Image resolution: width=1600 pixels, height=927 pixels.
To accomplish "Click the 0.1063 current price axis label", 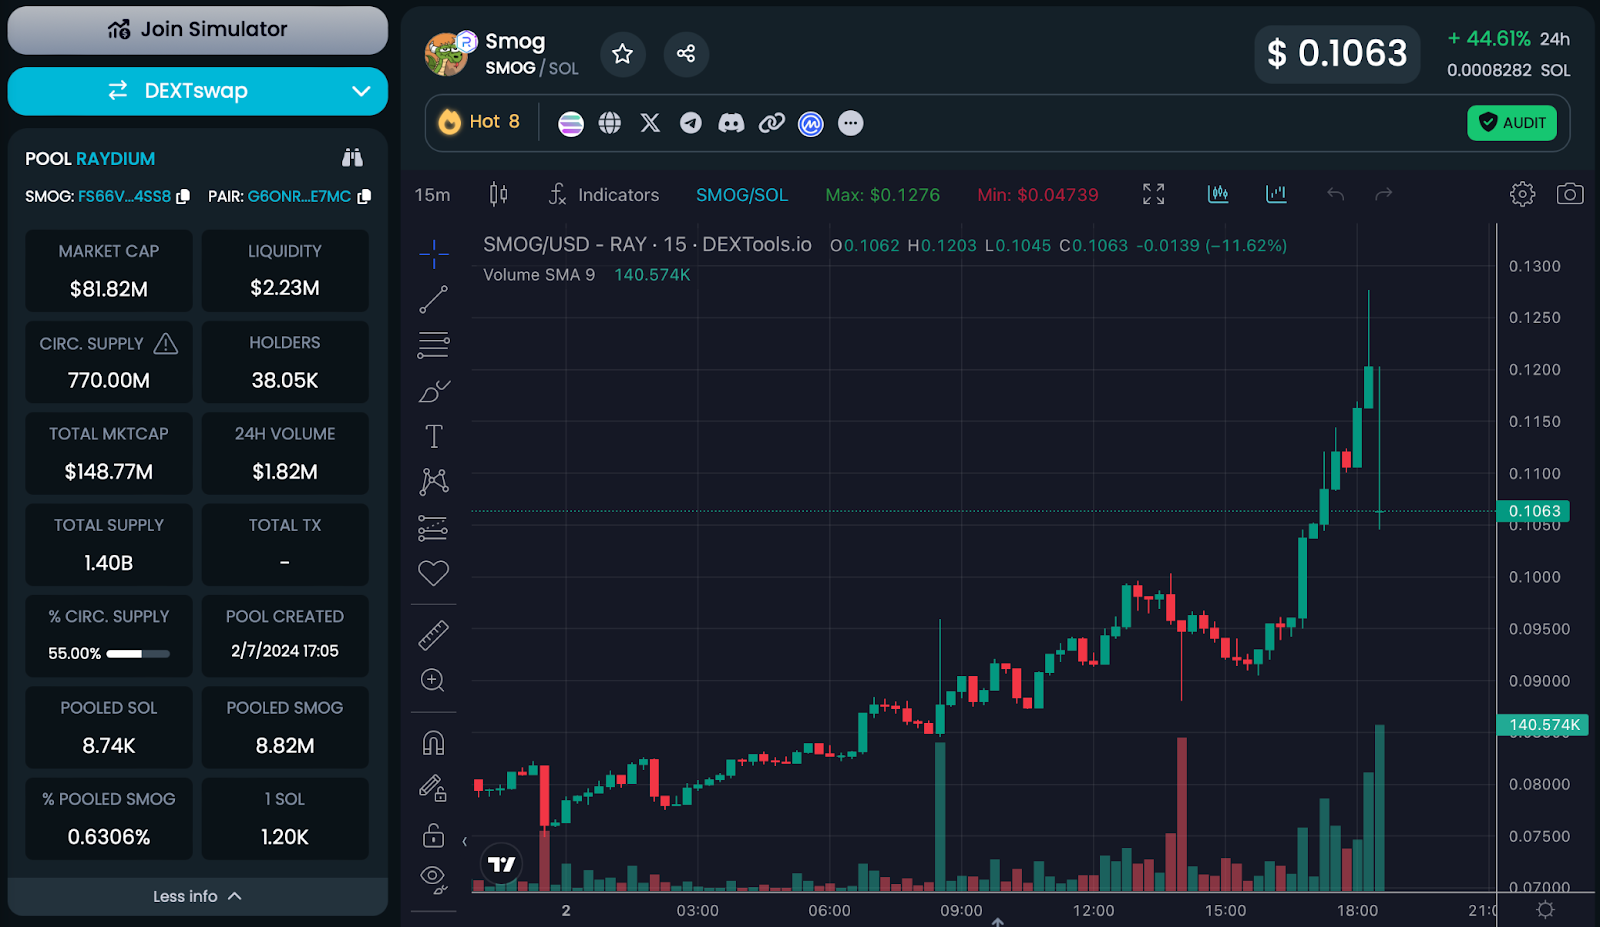I will coord(1533,511).
